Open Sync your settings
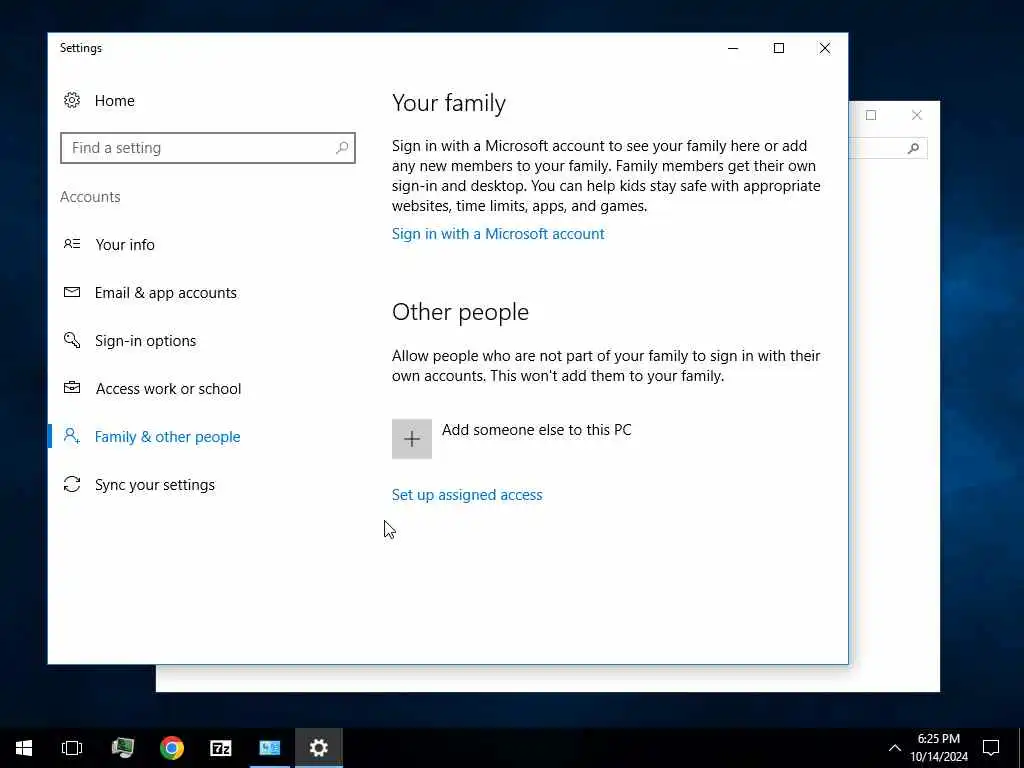The width and height of the screenshot is (1024, 768). point(155,485)
